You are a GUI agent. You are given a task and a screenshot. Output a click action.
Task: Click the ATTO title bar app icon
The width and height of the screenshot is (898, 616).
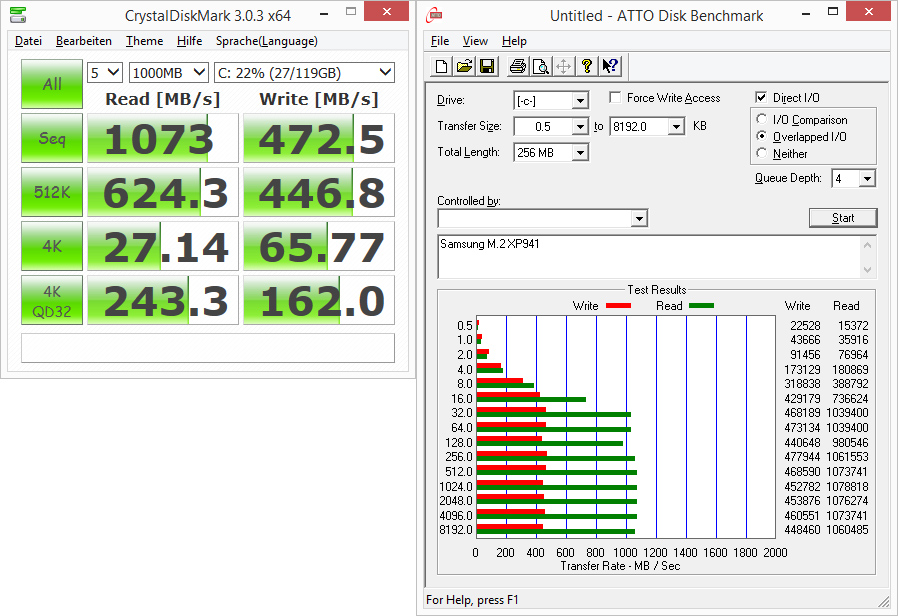(x=434, y=15)
